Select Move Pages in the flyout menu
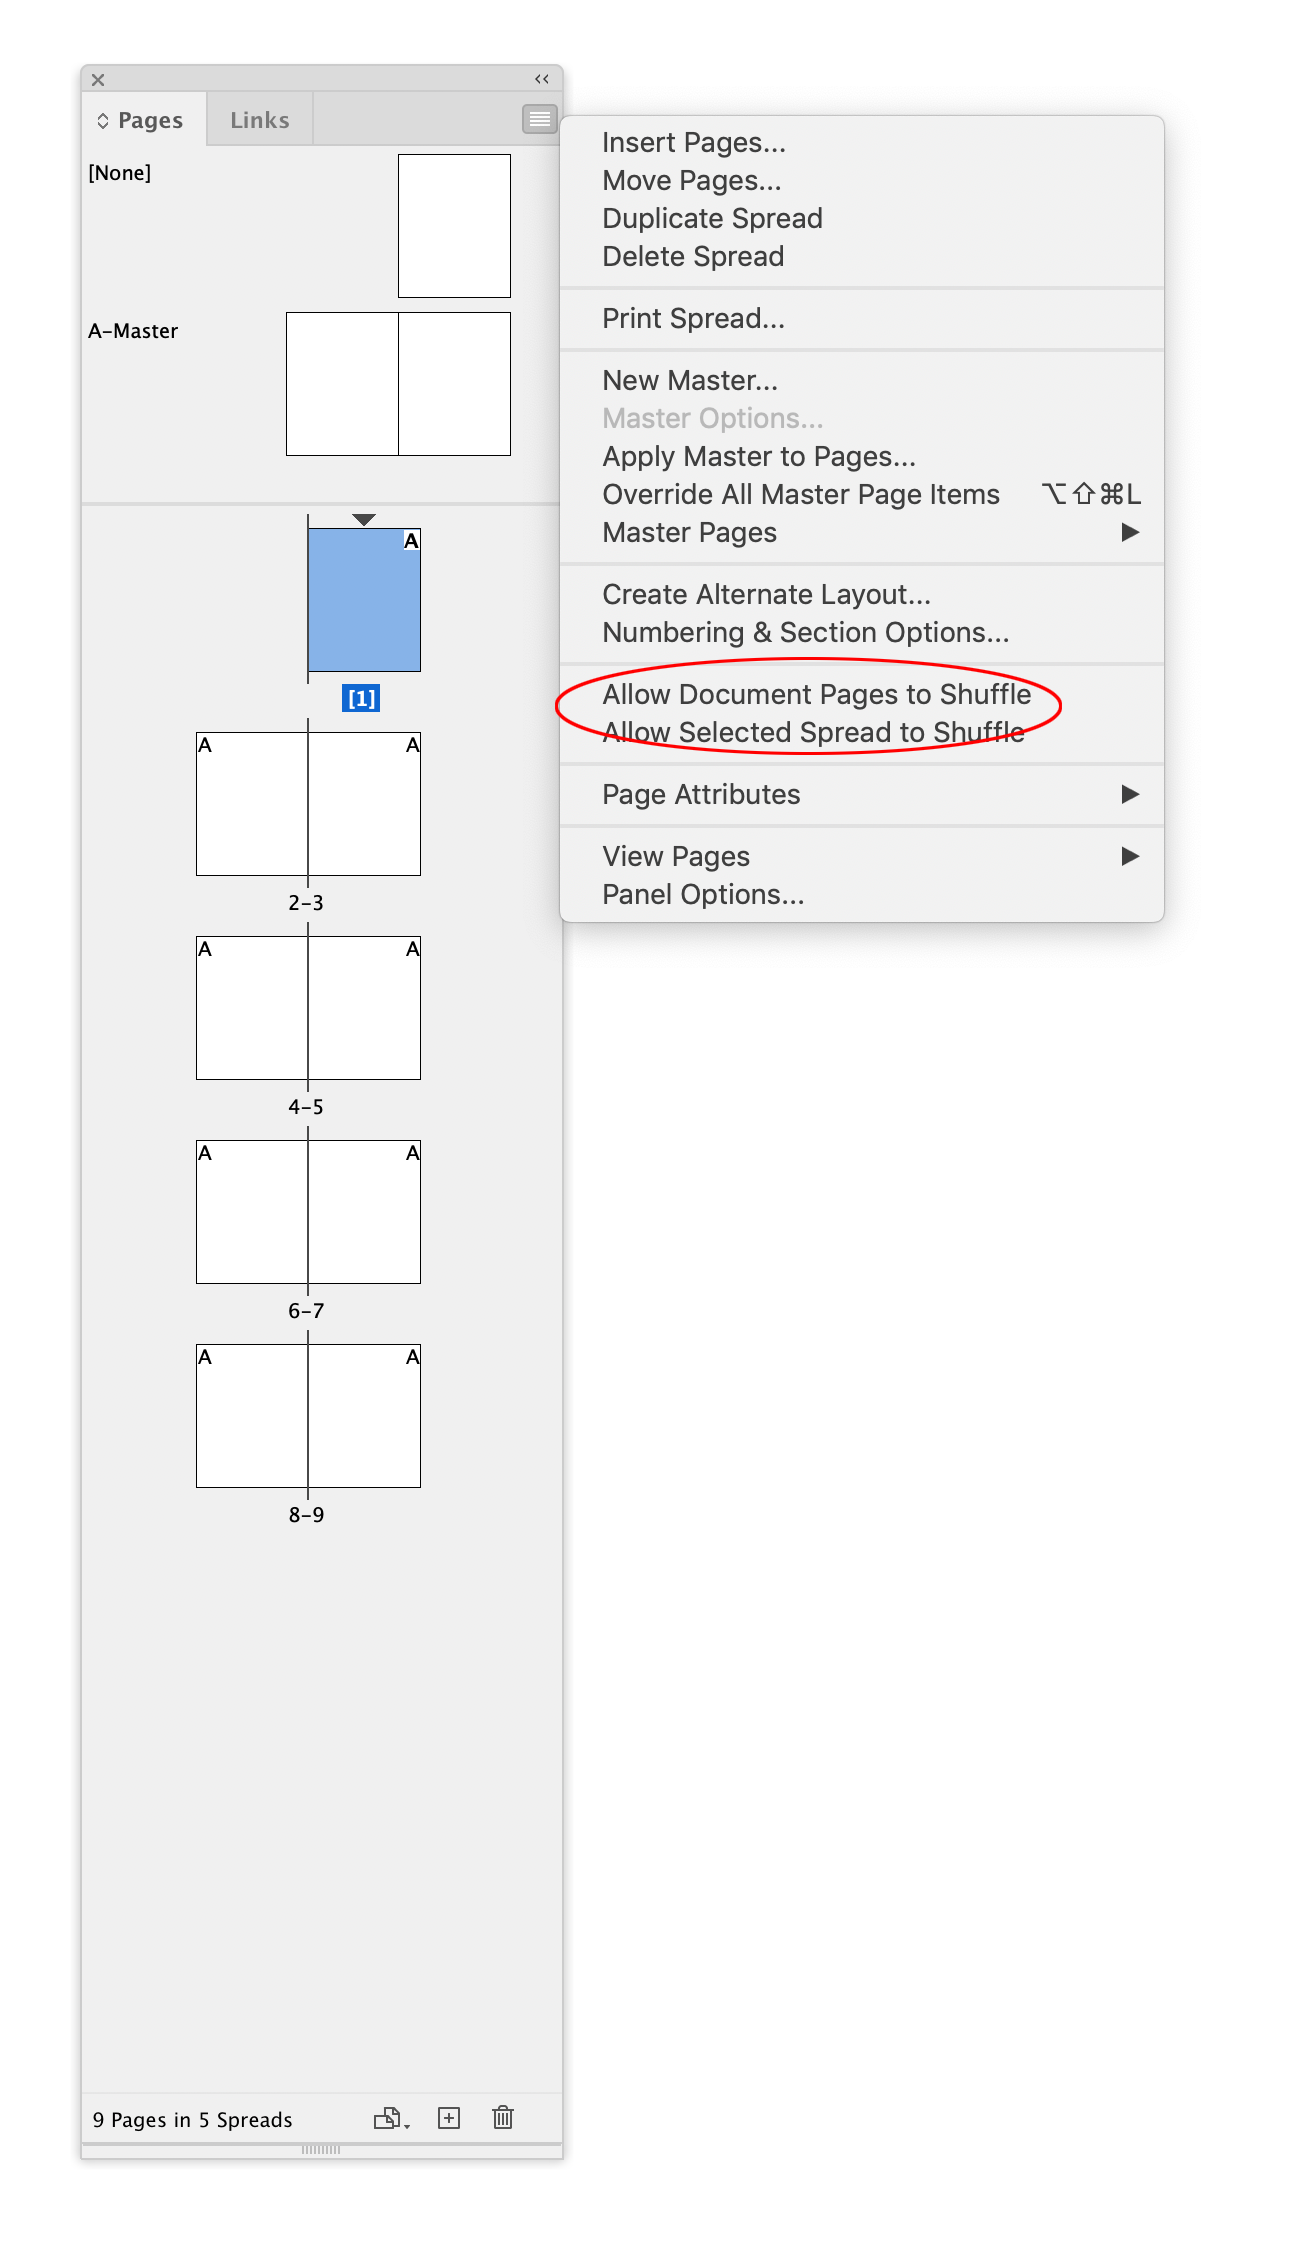 click(691, 180)
